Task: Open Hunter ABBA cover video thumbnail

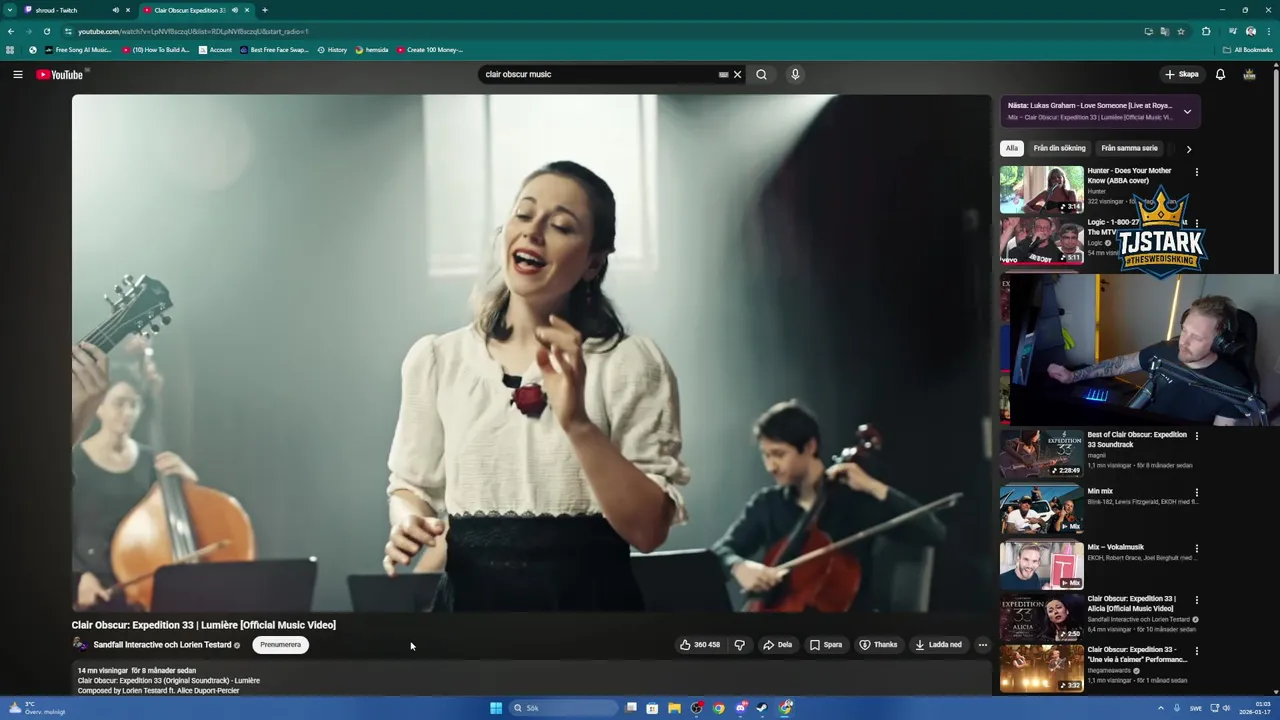Action: coord(1041,189)
